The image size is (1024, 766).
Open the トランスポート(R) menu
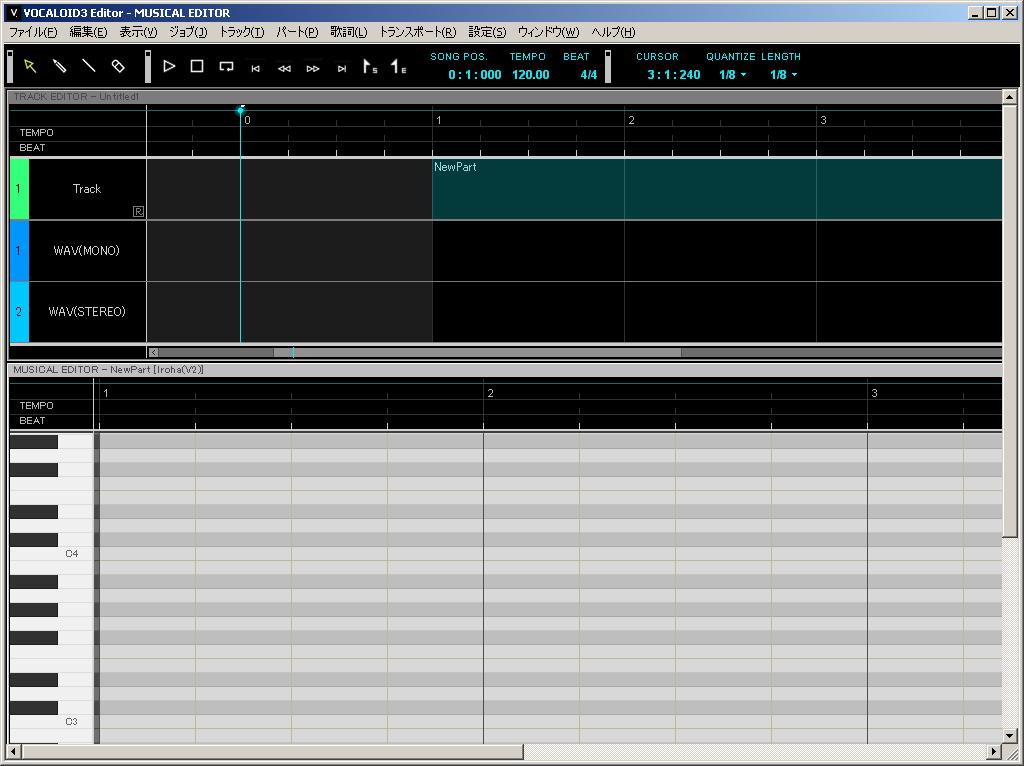(417, 32)
